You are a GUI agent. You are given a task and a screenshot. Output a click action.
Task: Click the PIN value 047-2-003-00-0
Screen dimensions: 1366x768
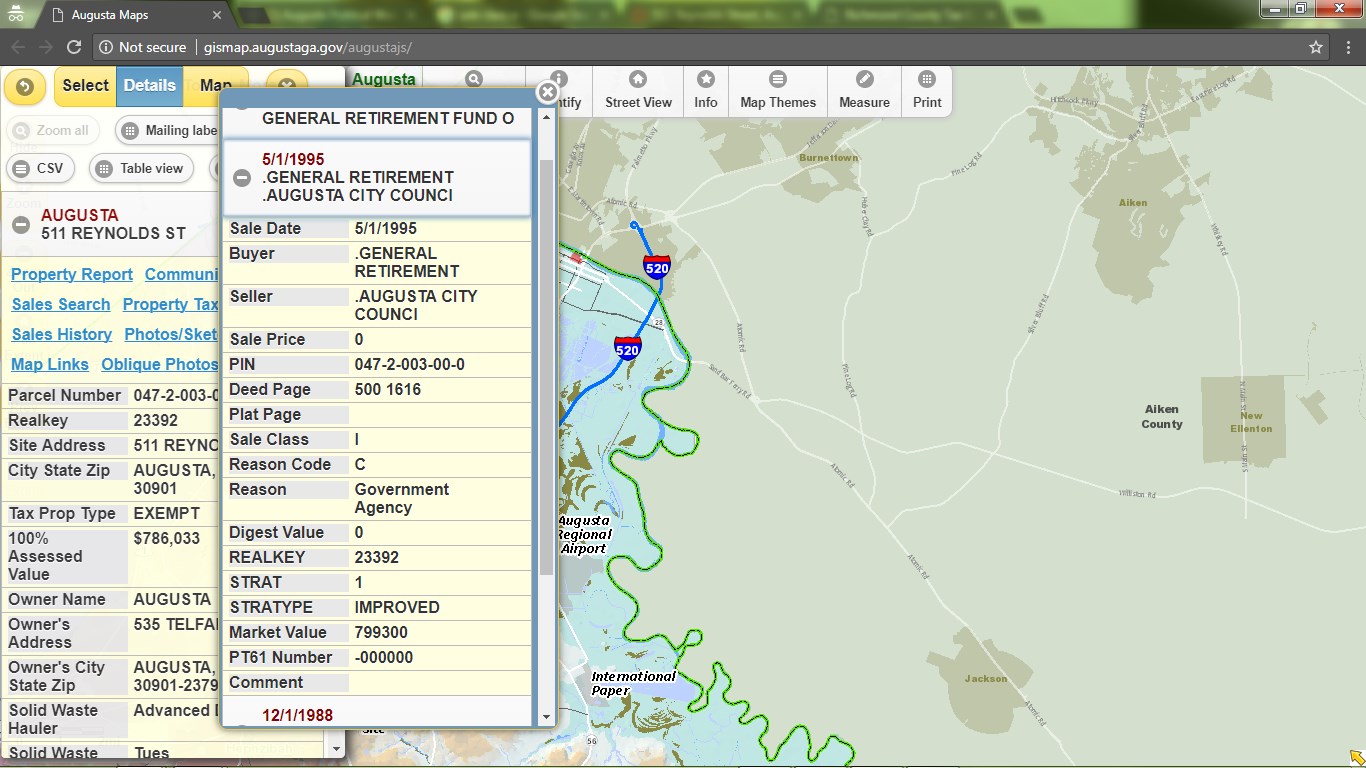tap(410, 364)
